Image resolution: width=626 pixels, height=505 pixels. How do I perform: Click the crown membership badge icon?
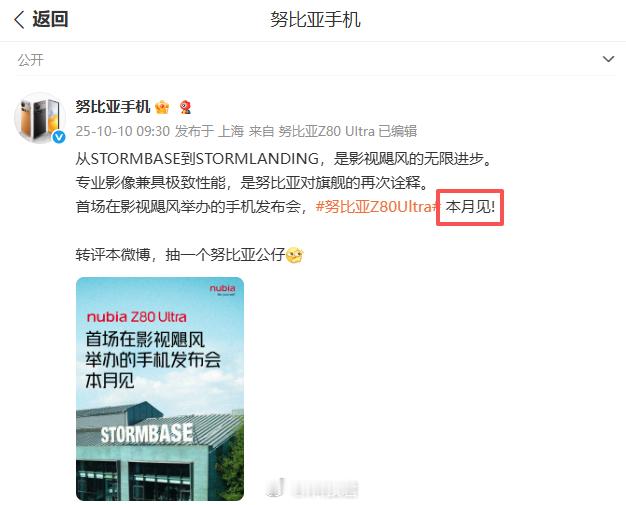click(x=162, y=107)
